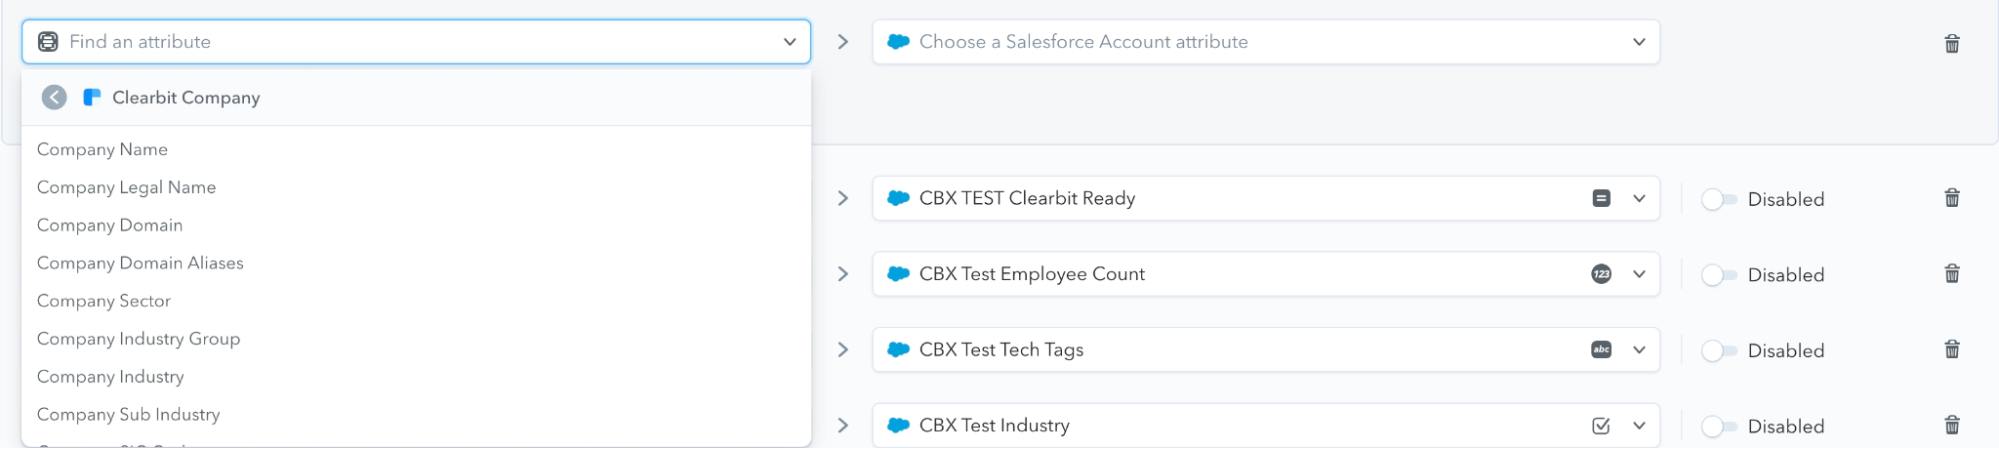Remove the CBX Test Tech Tags row
The image size is (1999, 449).
click(x=1951, y=350)
